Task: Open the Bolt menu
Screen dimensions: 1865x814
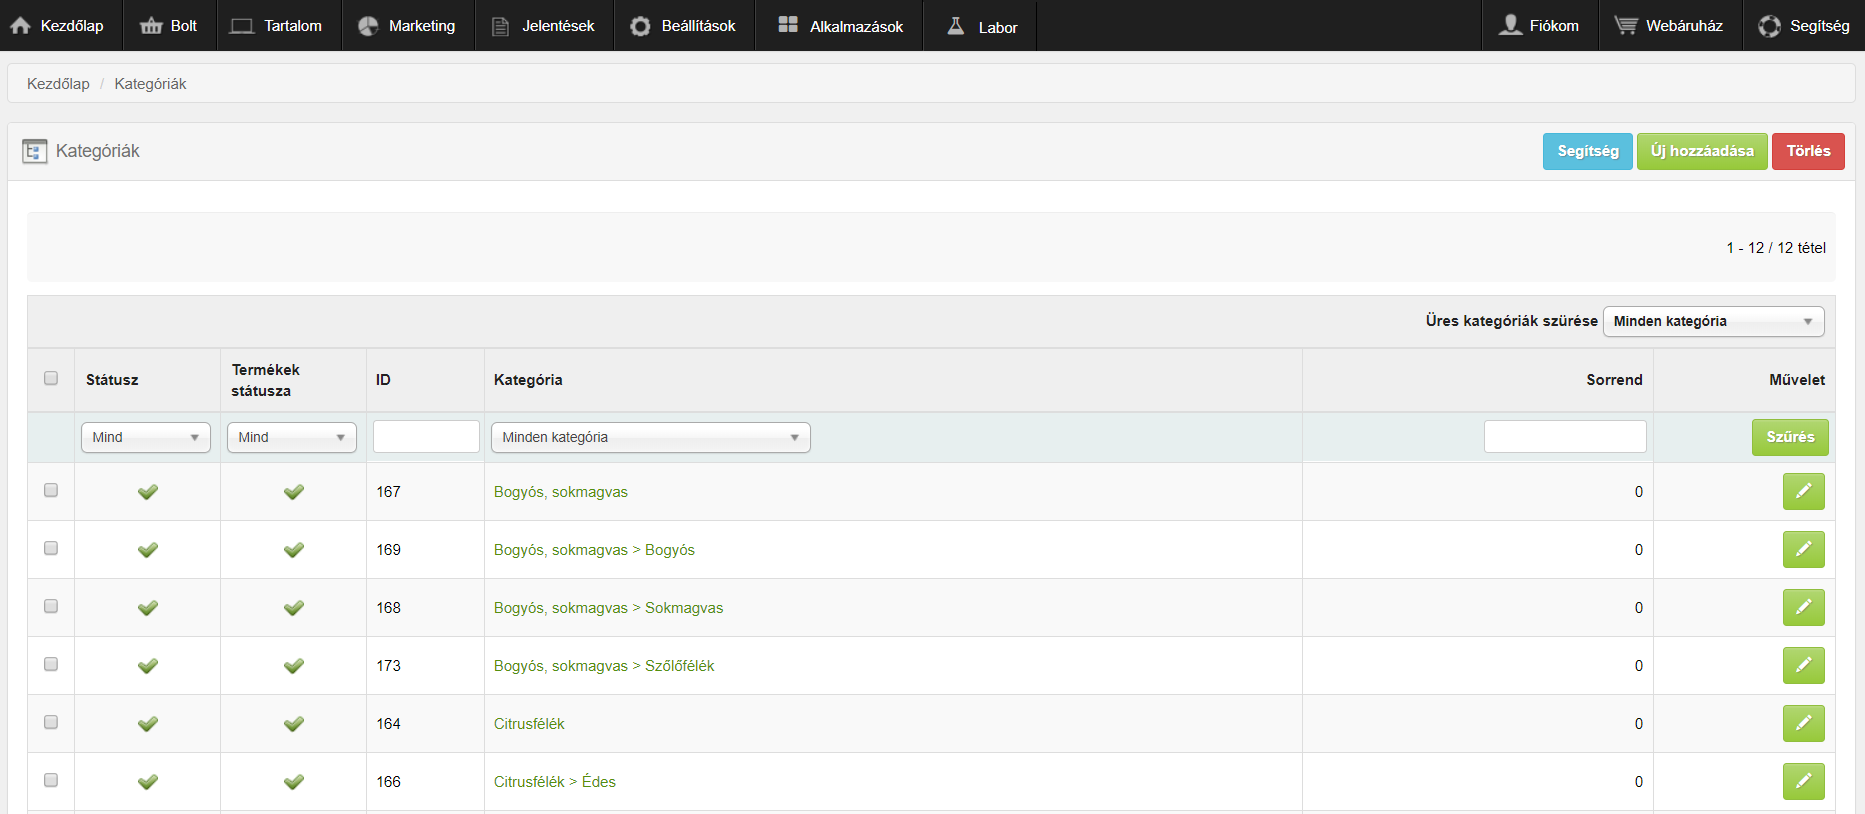Action: (169, 26)
